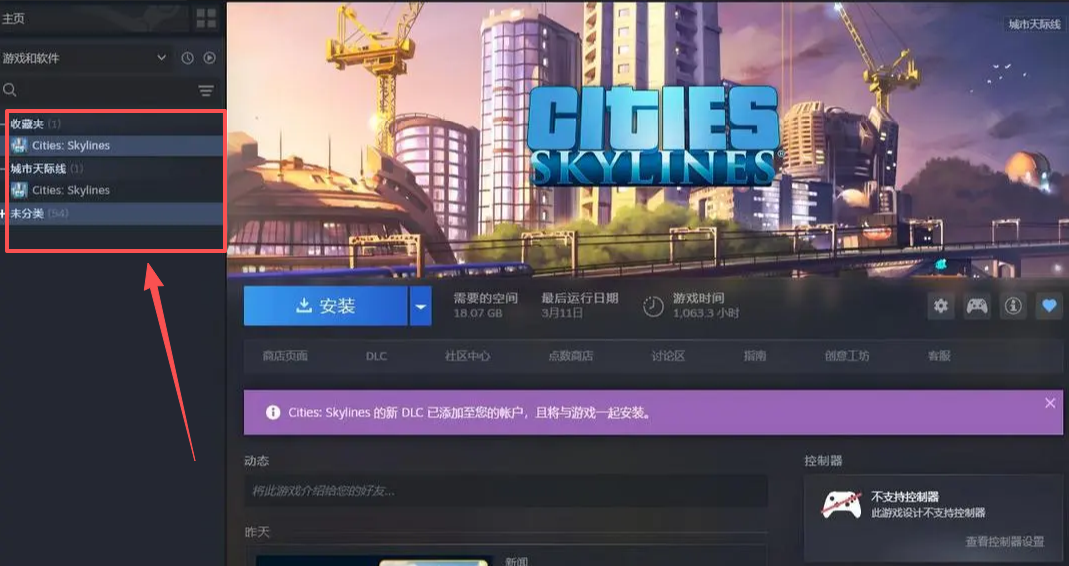Show game info with the (i) icon
The image size is (1069, 566).
pyautogui.click(x=1012, y=306)
